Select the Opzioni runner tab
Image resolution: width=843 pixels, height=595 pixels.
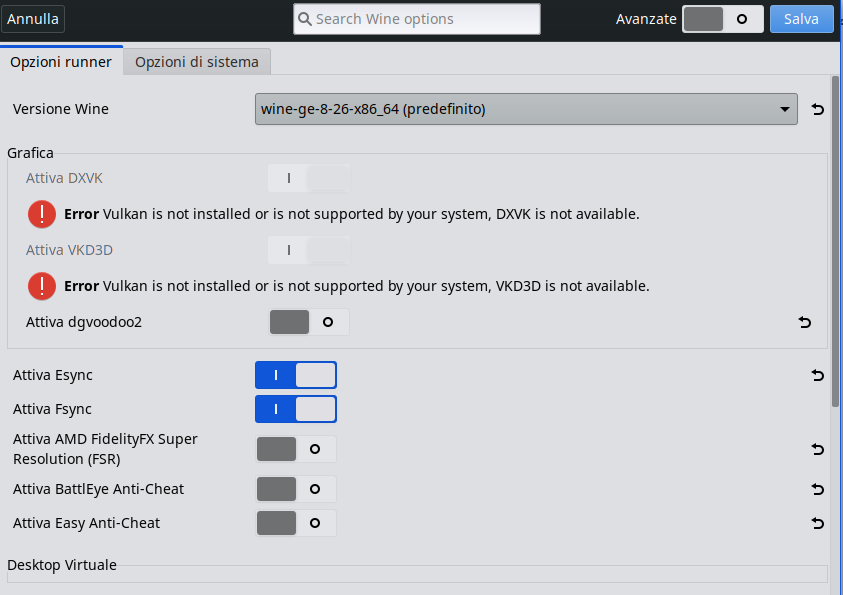[x=61, y=61]
